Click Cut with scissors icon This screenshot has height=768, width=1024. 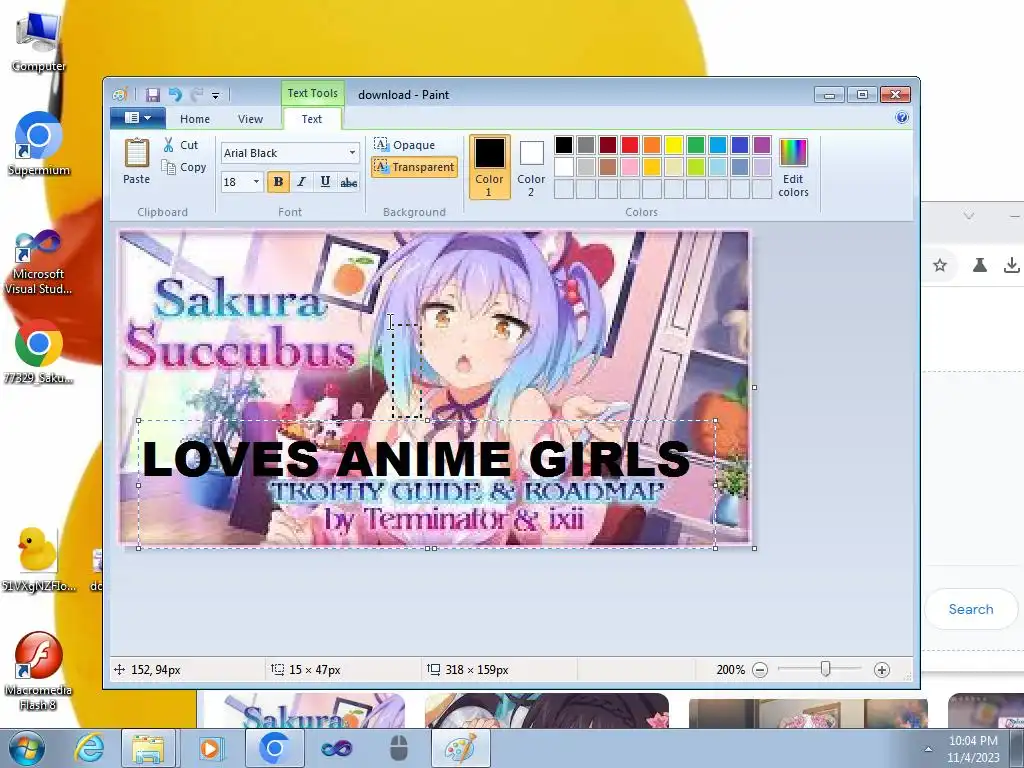click(181, 145)
